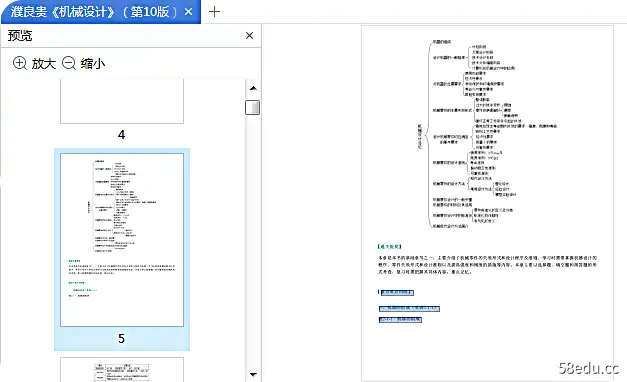Click the 放大 zoom-in magnifier icon
The image size is (627, 382).
point(20,63)
